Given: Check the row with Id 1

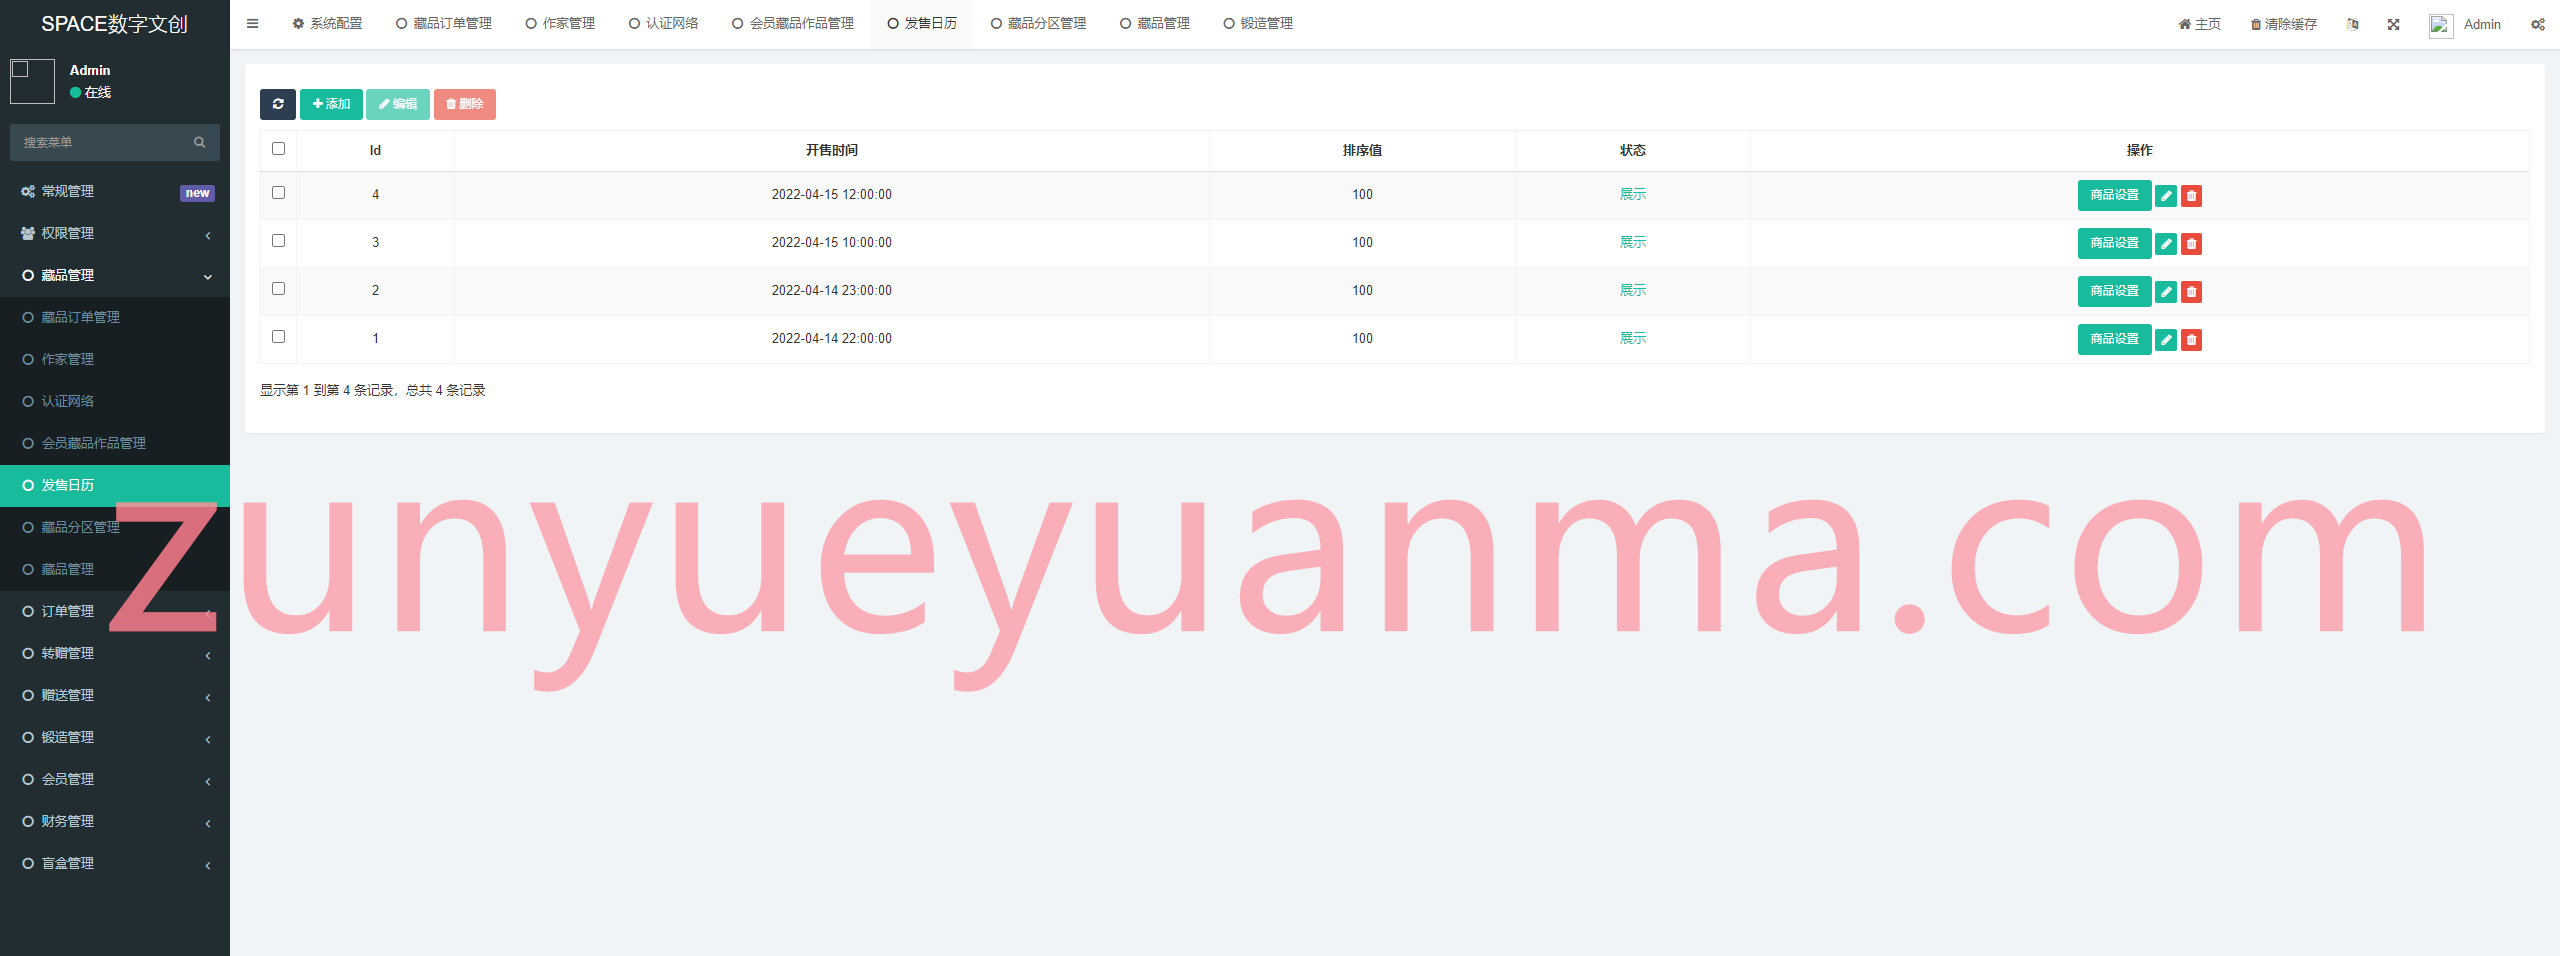Looking at the screenshot, I should [279, 337].
